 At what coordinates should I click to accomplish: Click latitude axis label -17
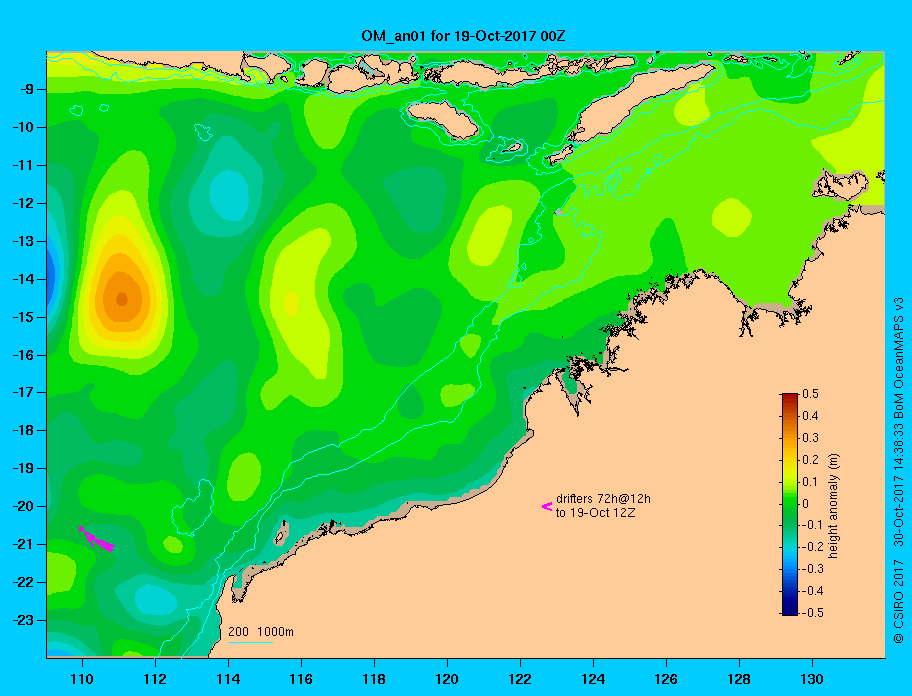(x=23, y=392)
